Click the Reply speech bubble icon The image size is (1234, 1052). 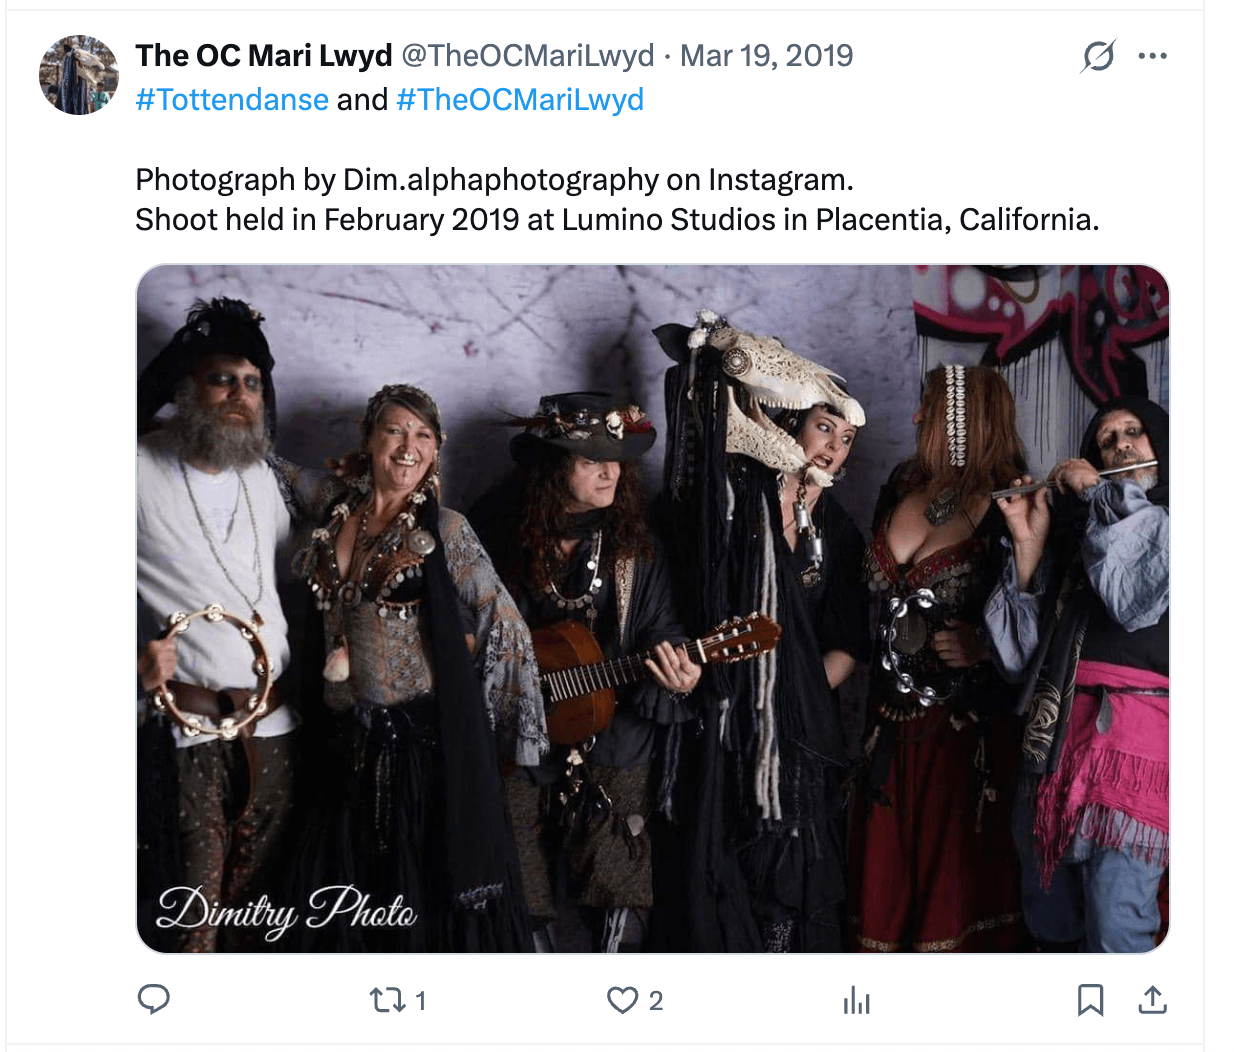153,999
